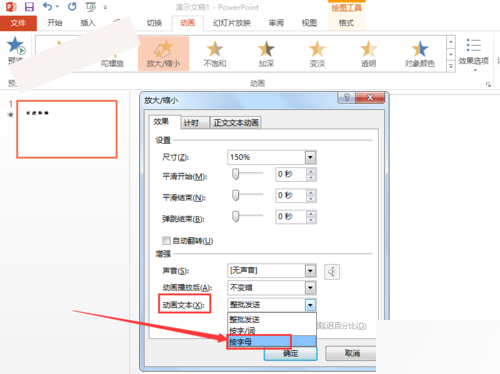Switch to the 幻灯片放映 ribbon tab
This screenshot has height=374, width=500.
(232, 23)
